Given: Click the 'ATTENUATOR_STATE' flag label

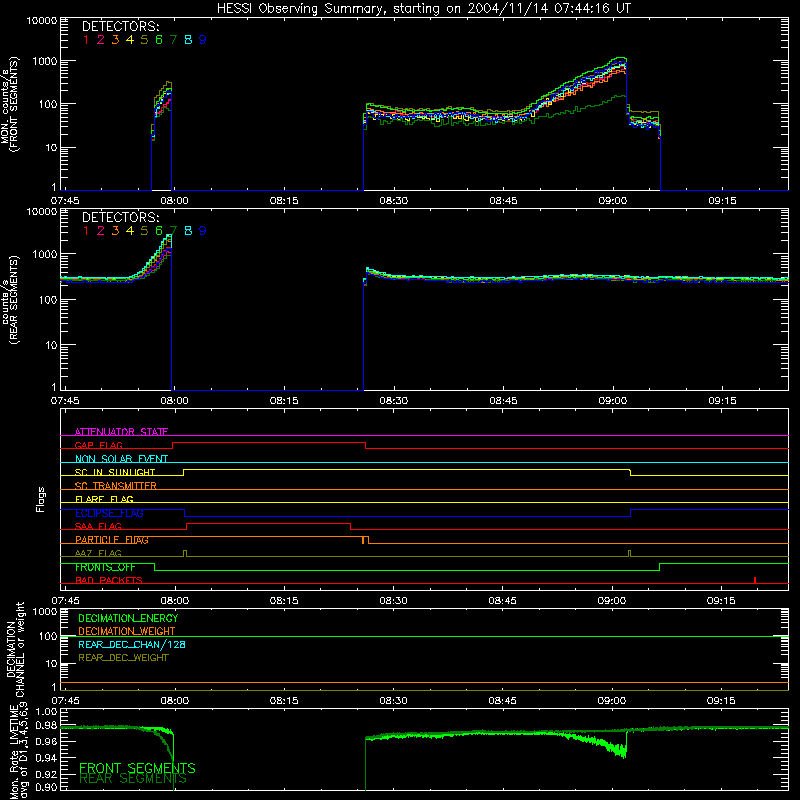Looking at the screenshot, I should 121,432.
